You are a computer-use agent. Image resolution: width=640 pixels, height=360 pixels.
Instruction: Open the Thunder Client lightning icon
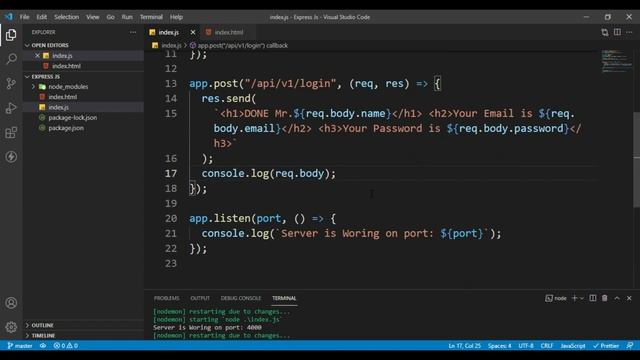pyautogui.click(x=11, y=157)
